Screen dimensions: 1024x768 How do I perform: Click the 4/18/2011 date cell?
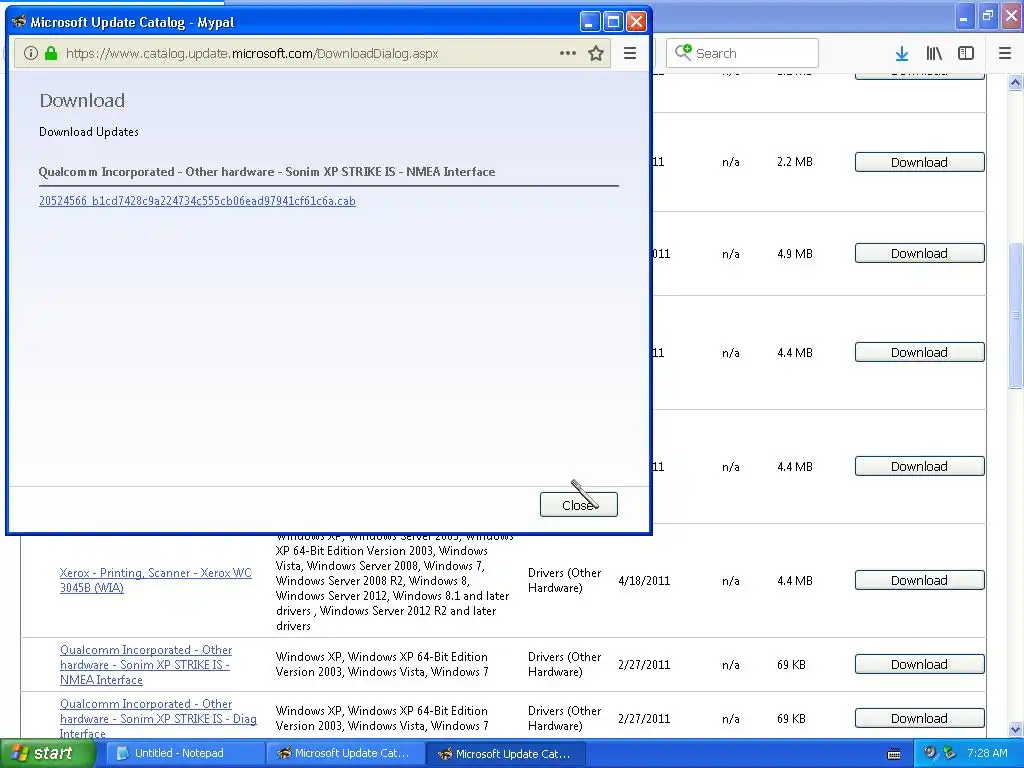[644, 581]
